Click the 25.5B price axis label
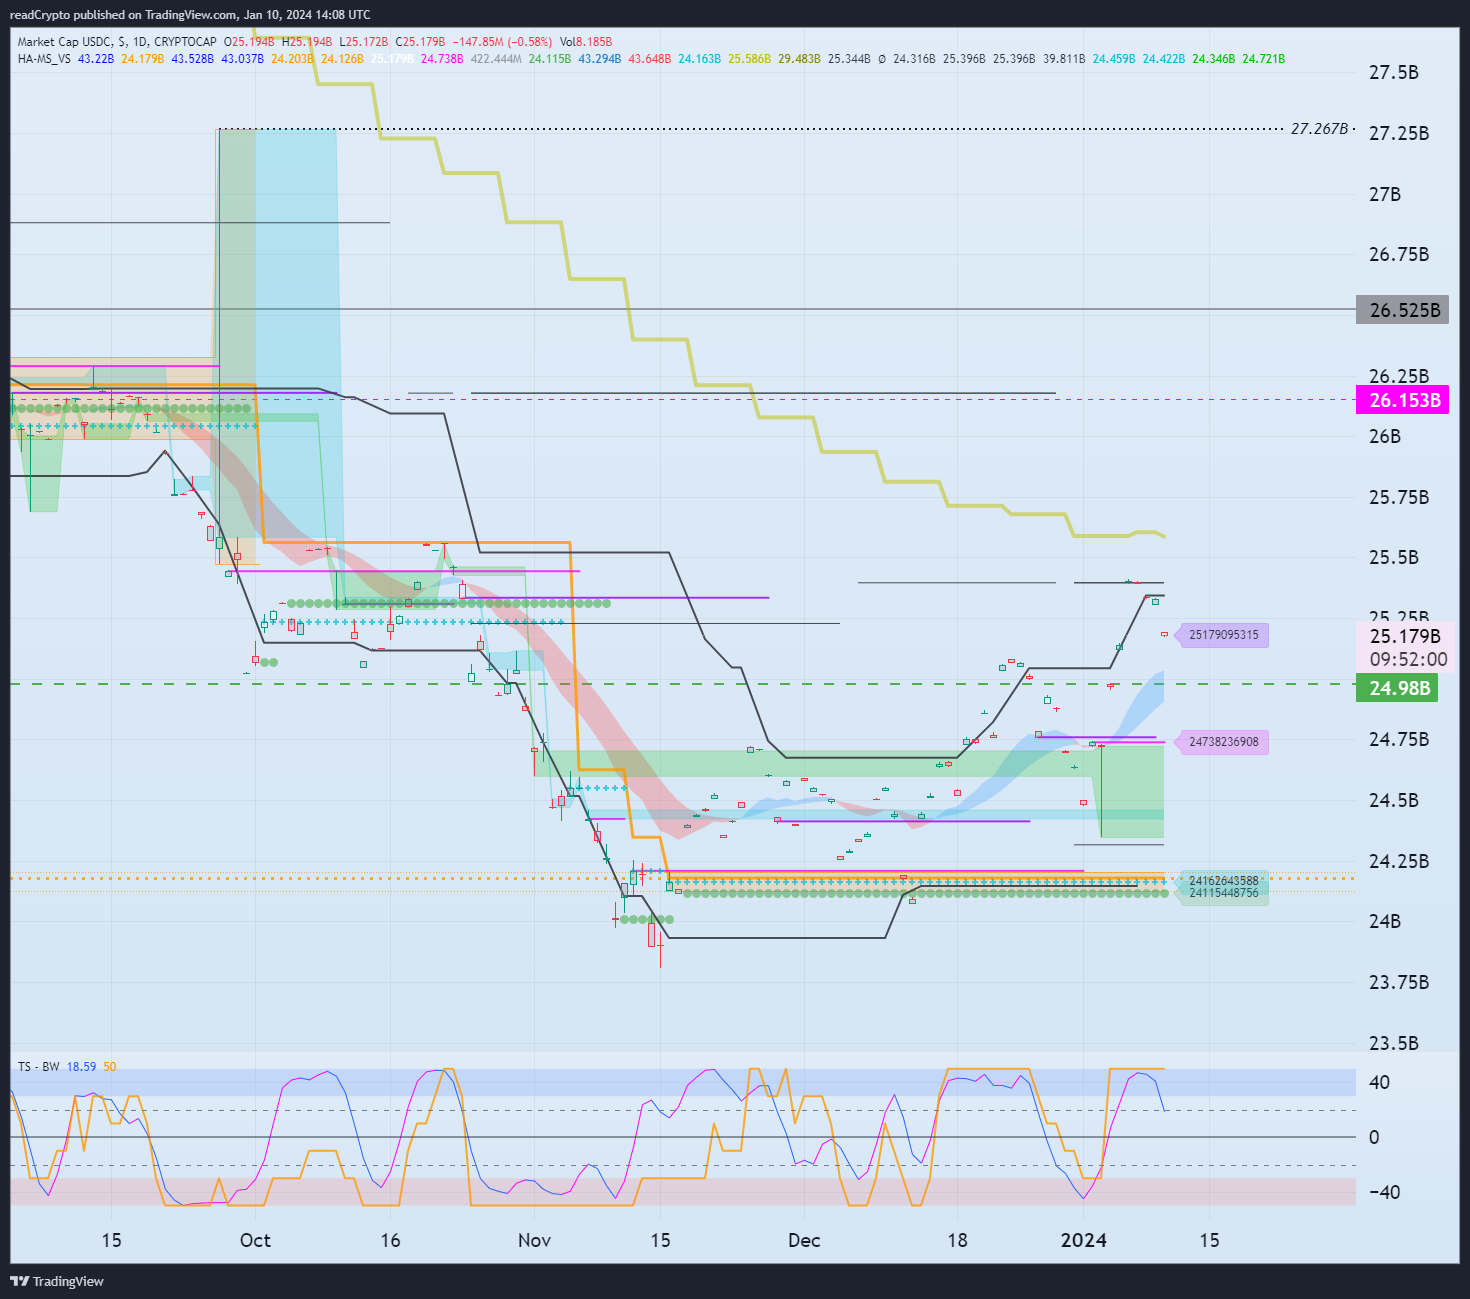 click(x=1393, y=558)
